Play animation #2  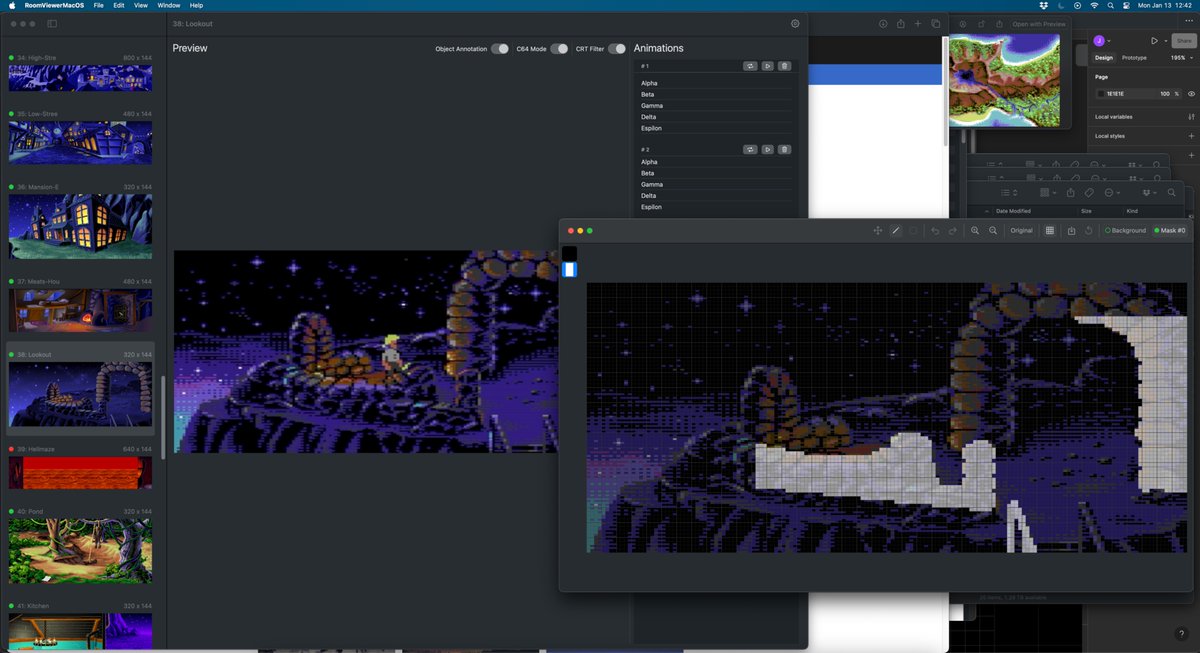click(x=767, y=149)
